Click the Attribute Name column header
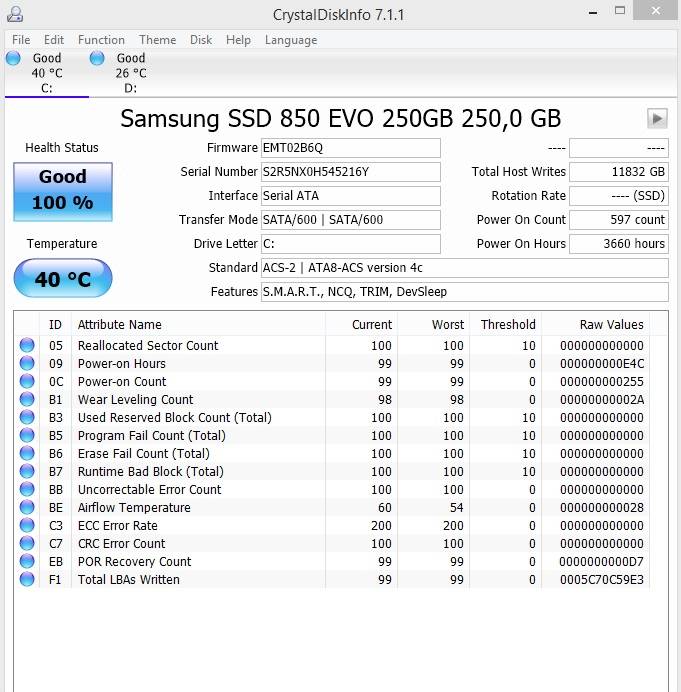This screenshot has width=681, height=692. pos(198,325)
